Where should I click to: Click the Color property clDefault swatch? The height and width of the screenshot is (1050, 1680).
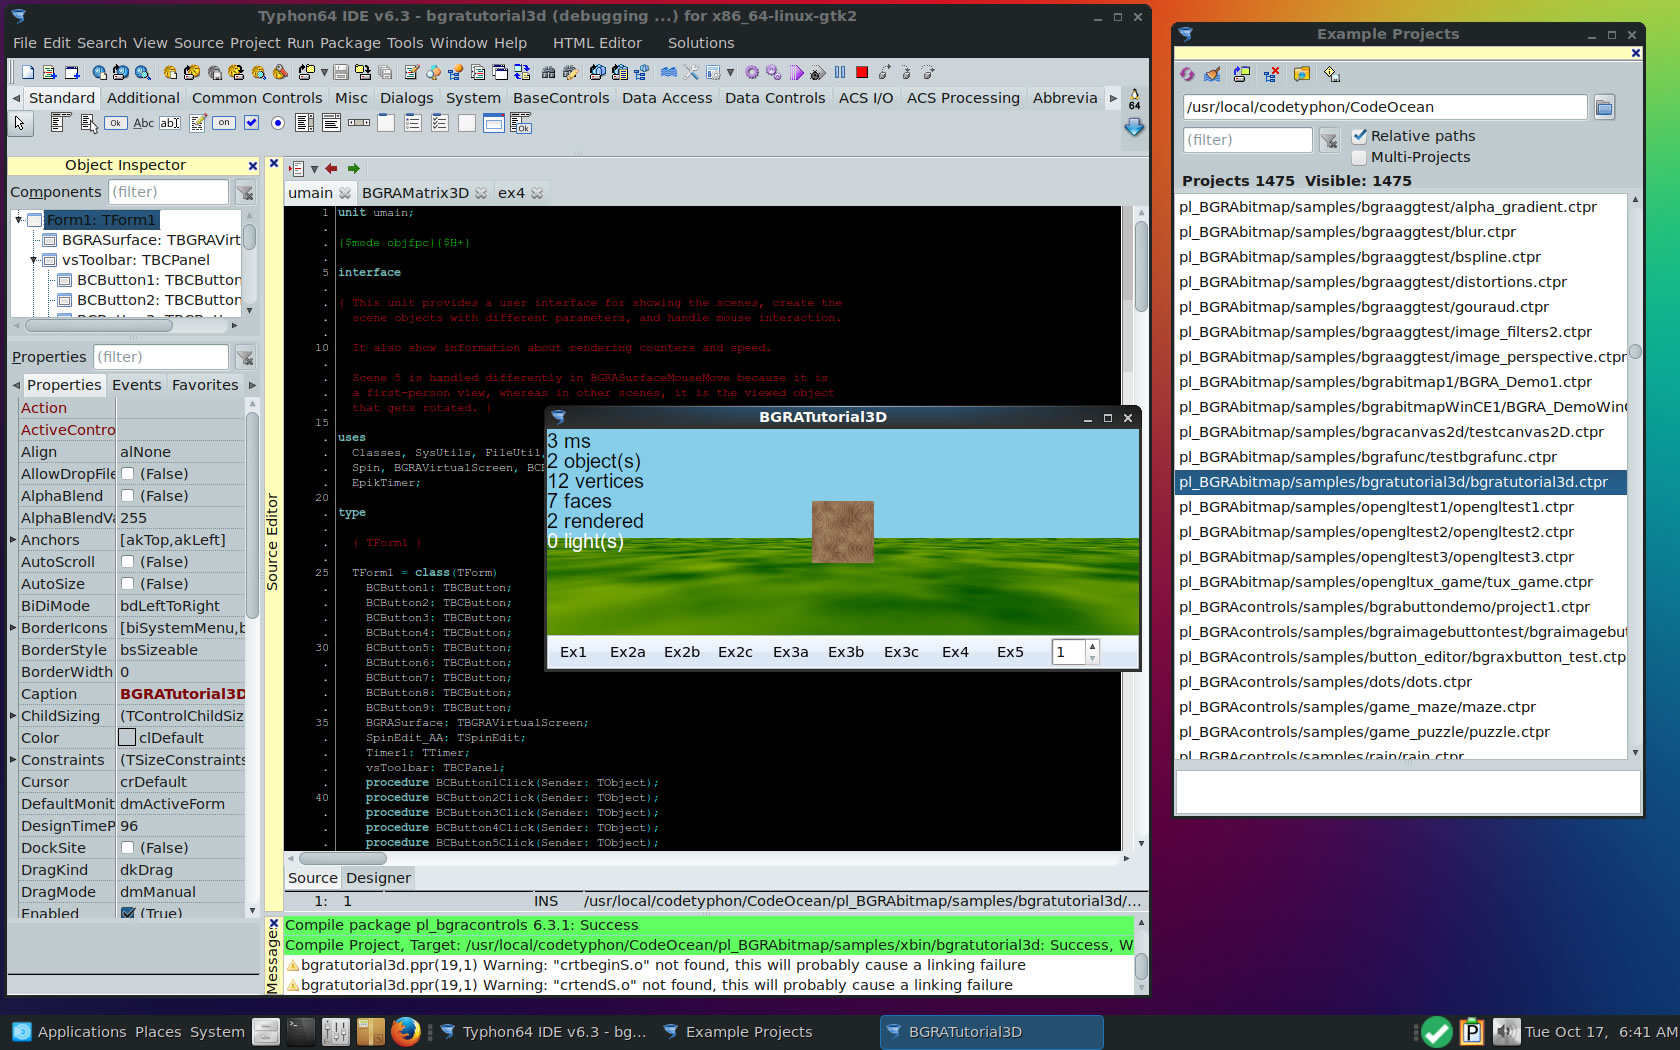pos(127,738)
